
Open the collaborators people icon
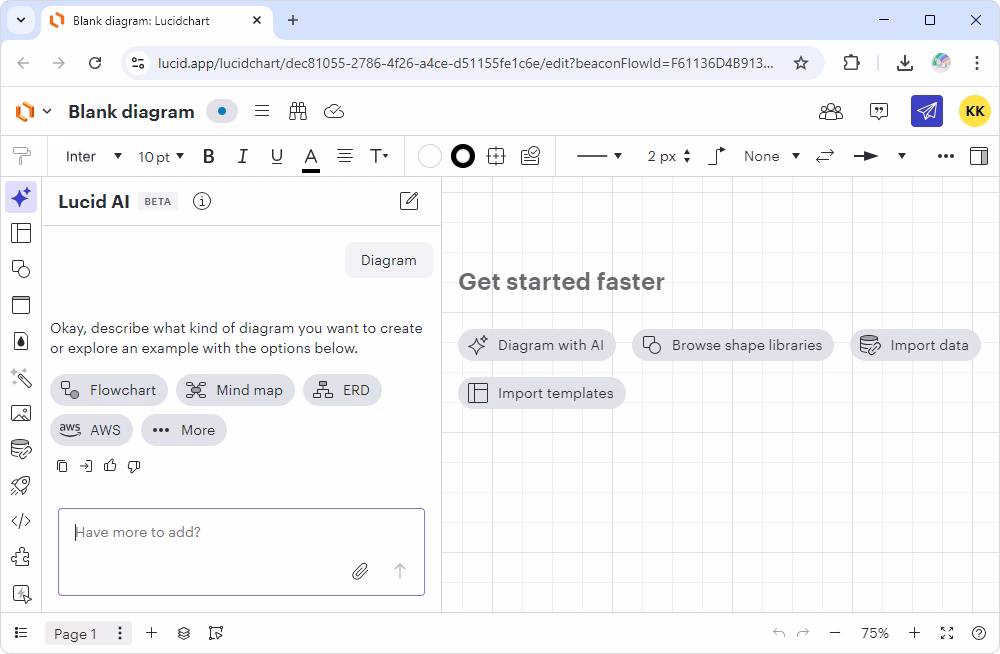pyautogui.click(x=830, y=112)
